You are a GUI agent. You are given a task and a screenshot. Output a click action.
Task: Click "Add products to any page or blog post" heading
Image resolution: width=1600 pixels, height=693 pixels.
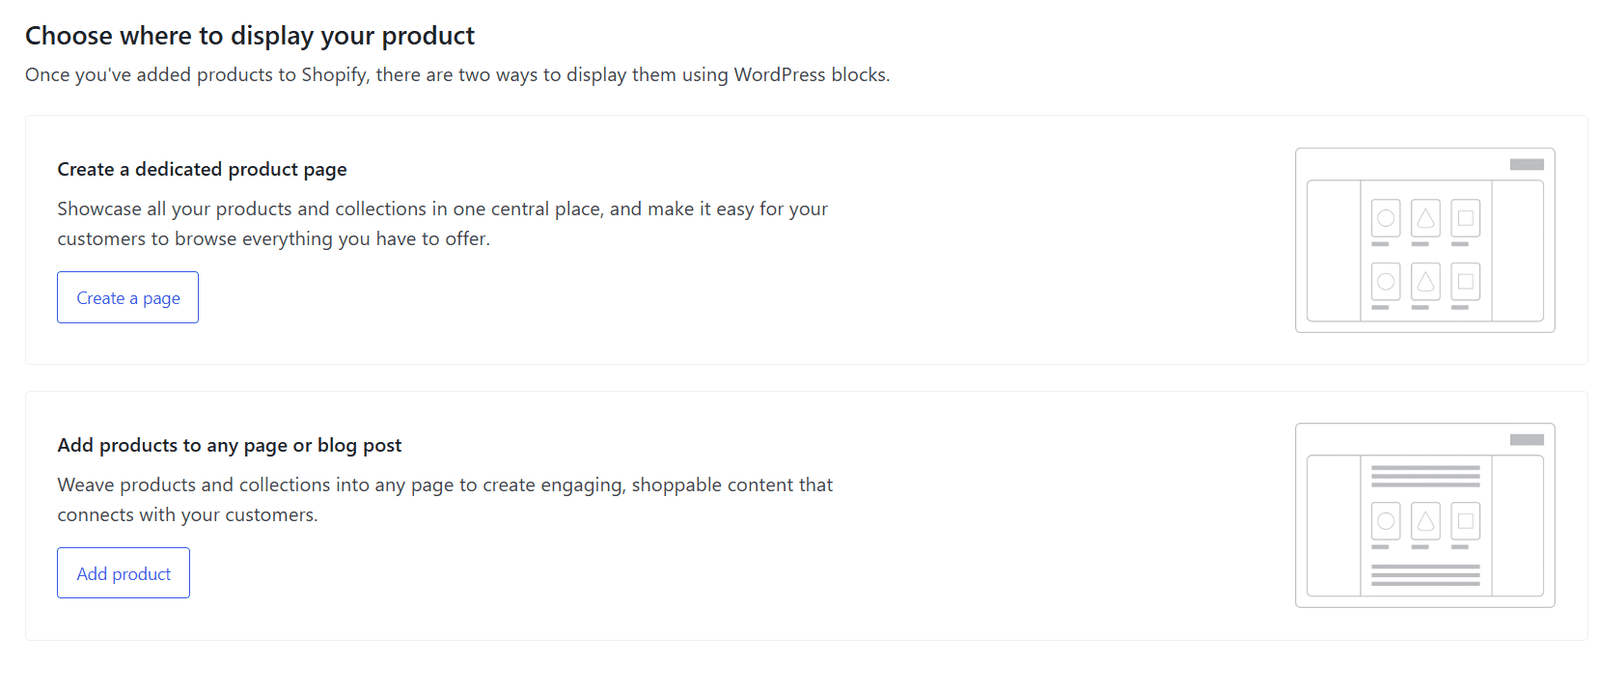coord(229,445)
